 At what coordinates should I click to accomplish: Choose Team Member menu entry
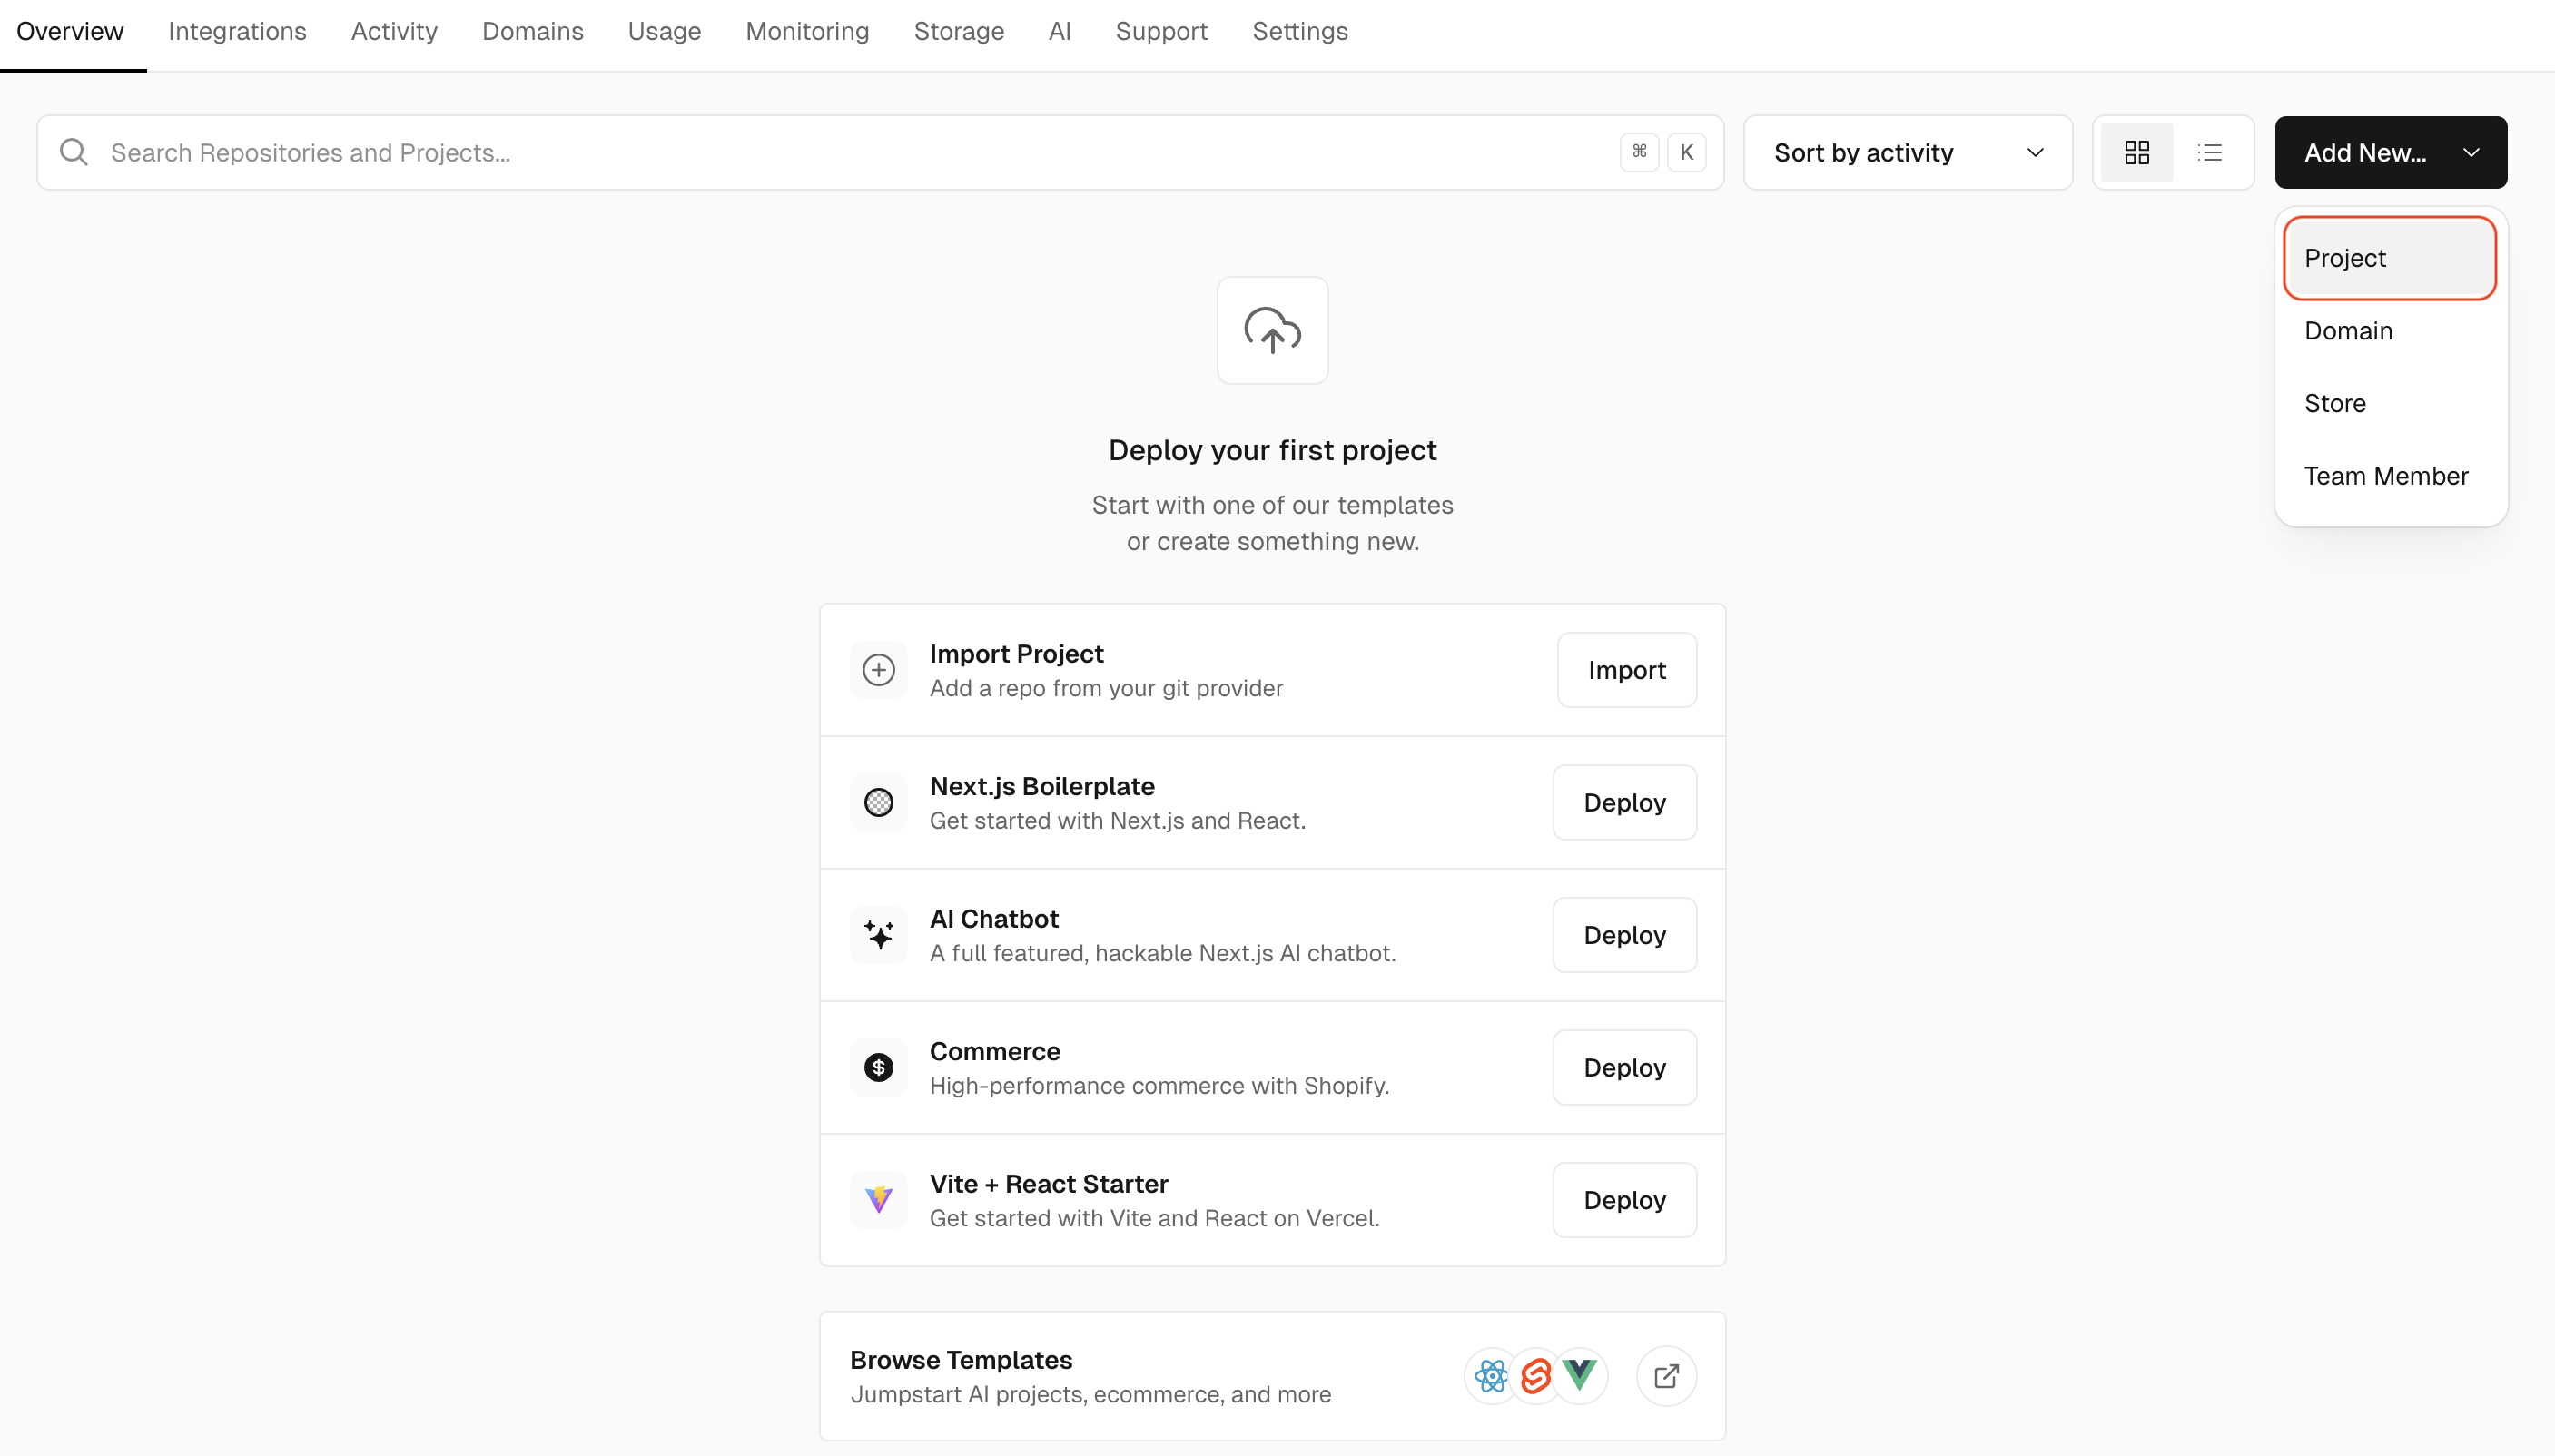pos(2385,476)
